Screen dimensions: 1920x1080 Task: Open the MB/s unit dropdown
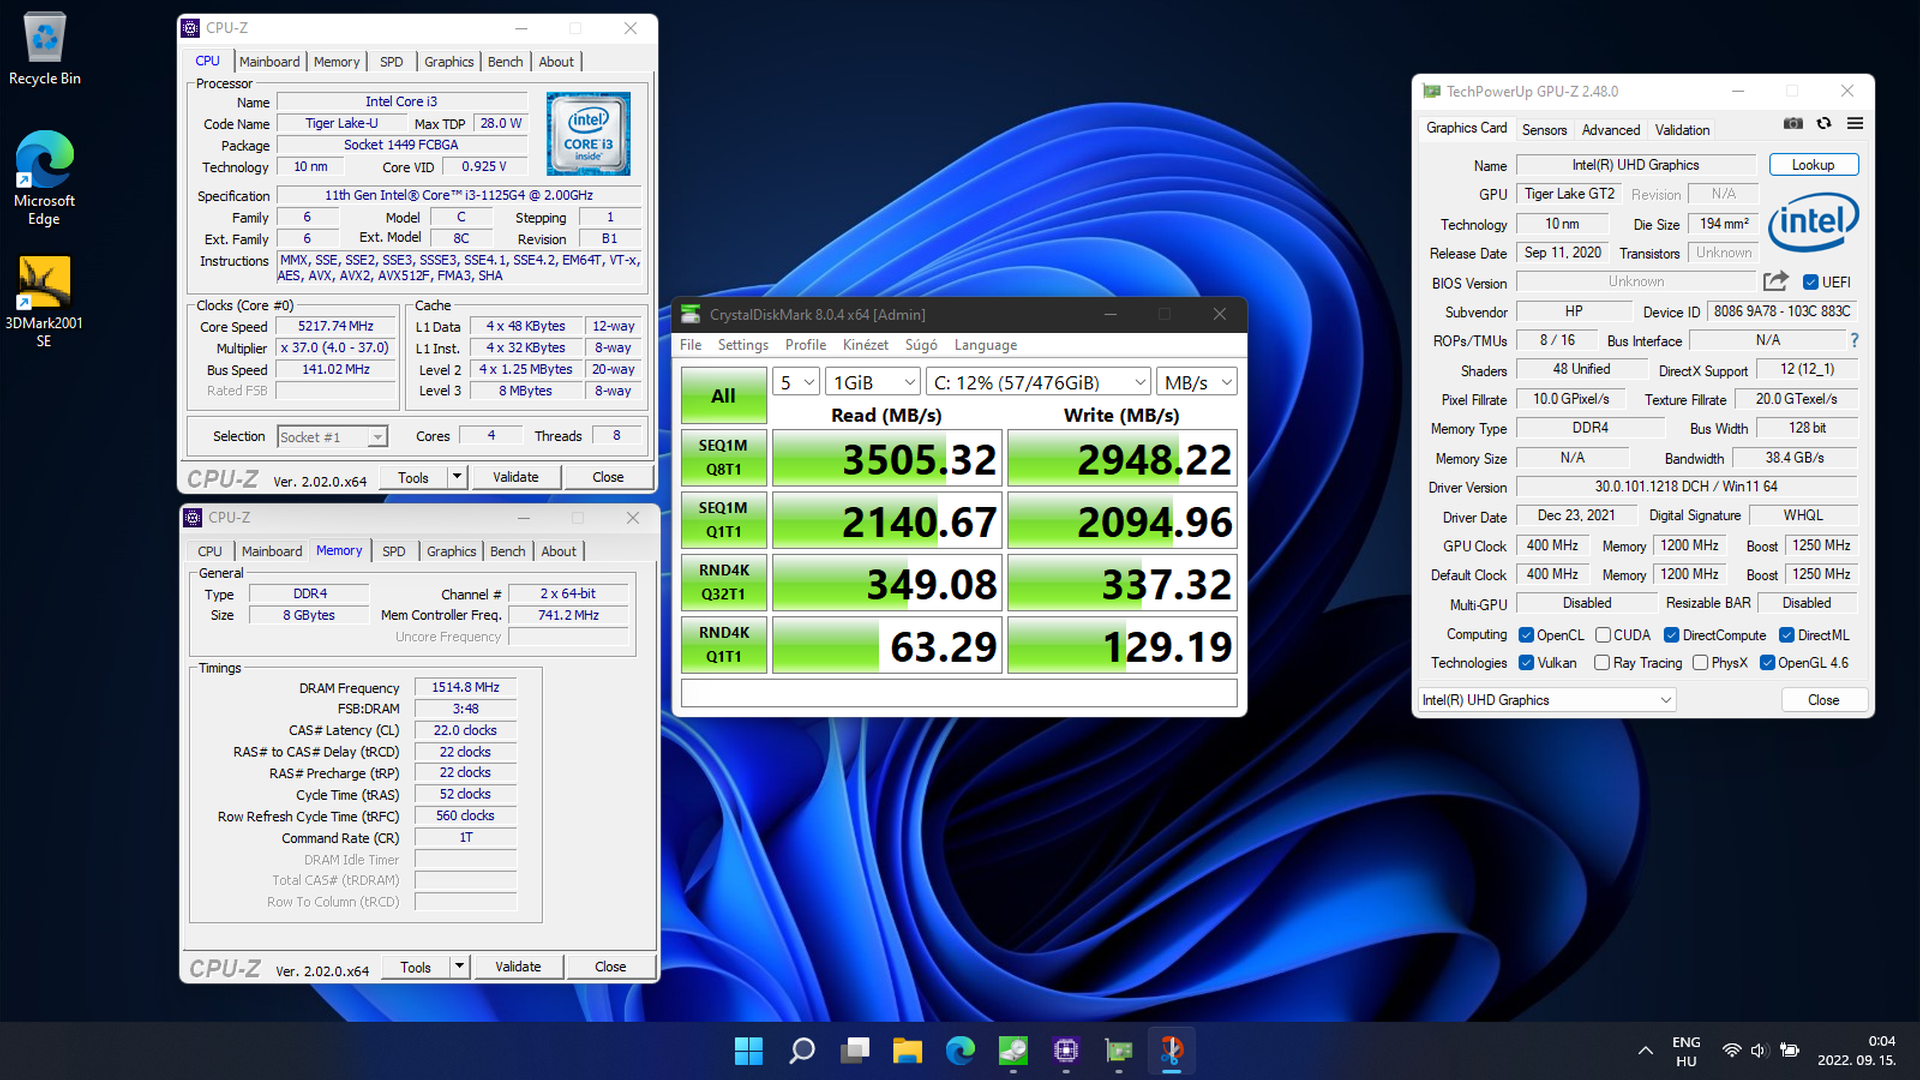[1197, 382]
